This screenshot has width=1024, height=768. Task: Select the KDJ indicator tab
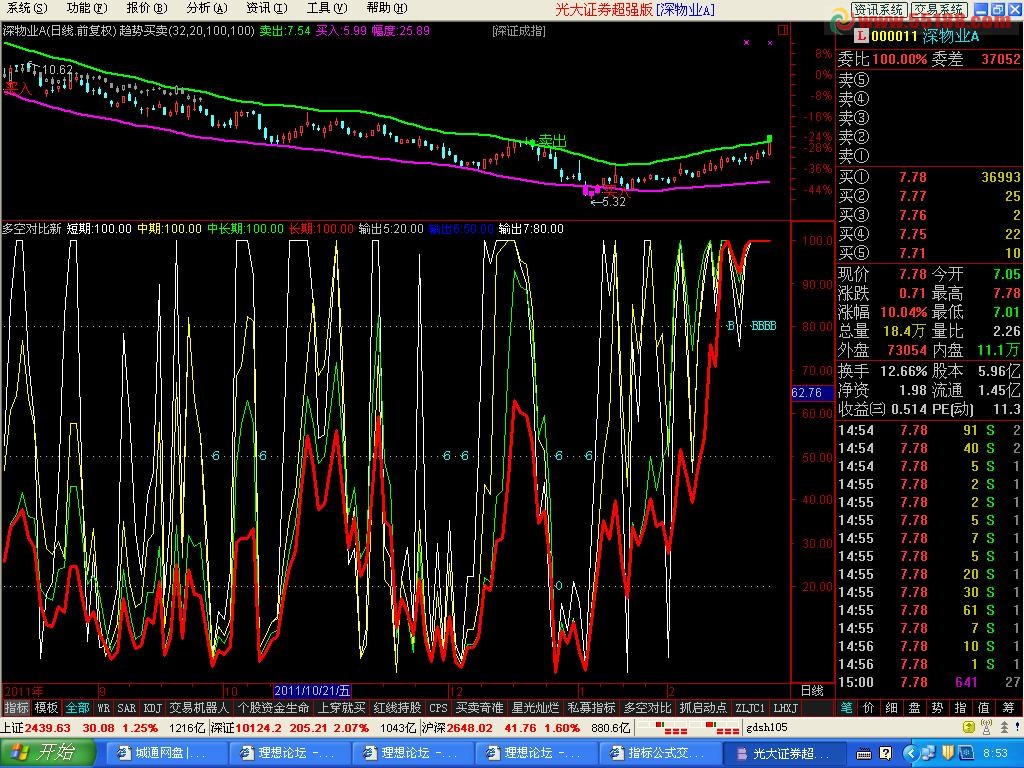(x=152, y=707)
